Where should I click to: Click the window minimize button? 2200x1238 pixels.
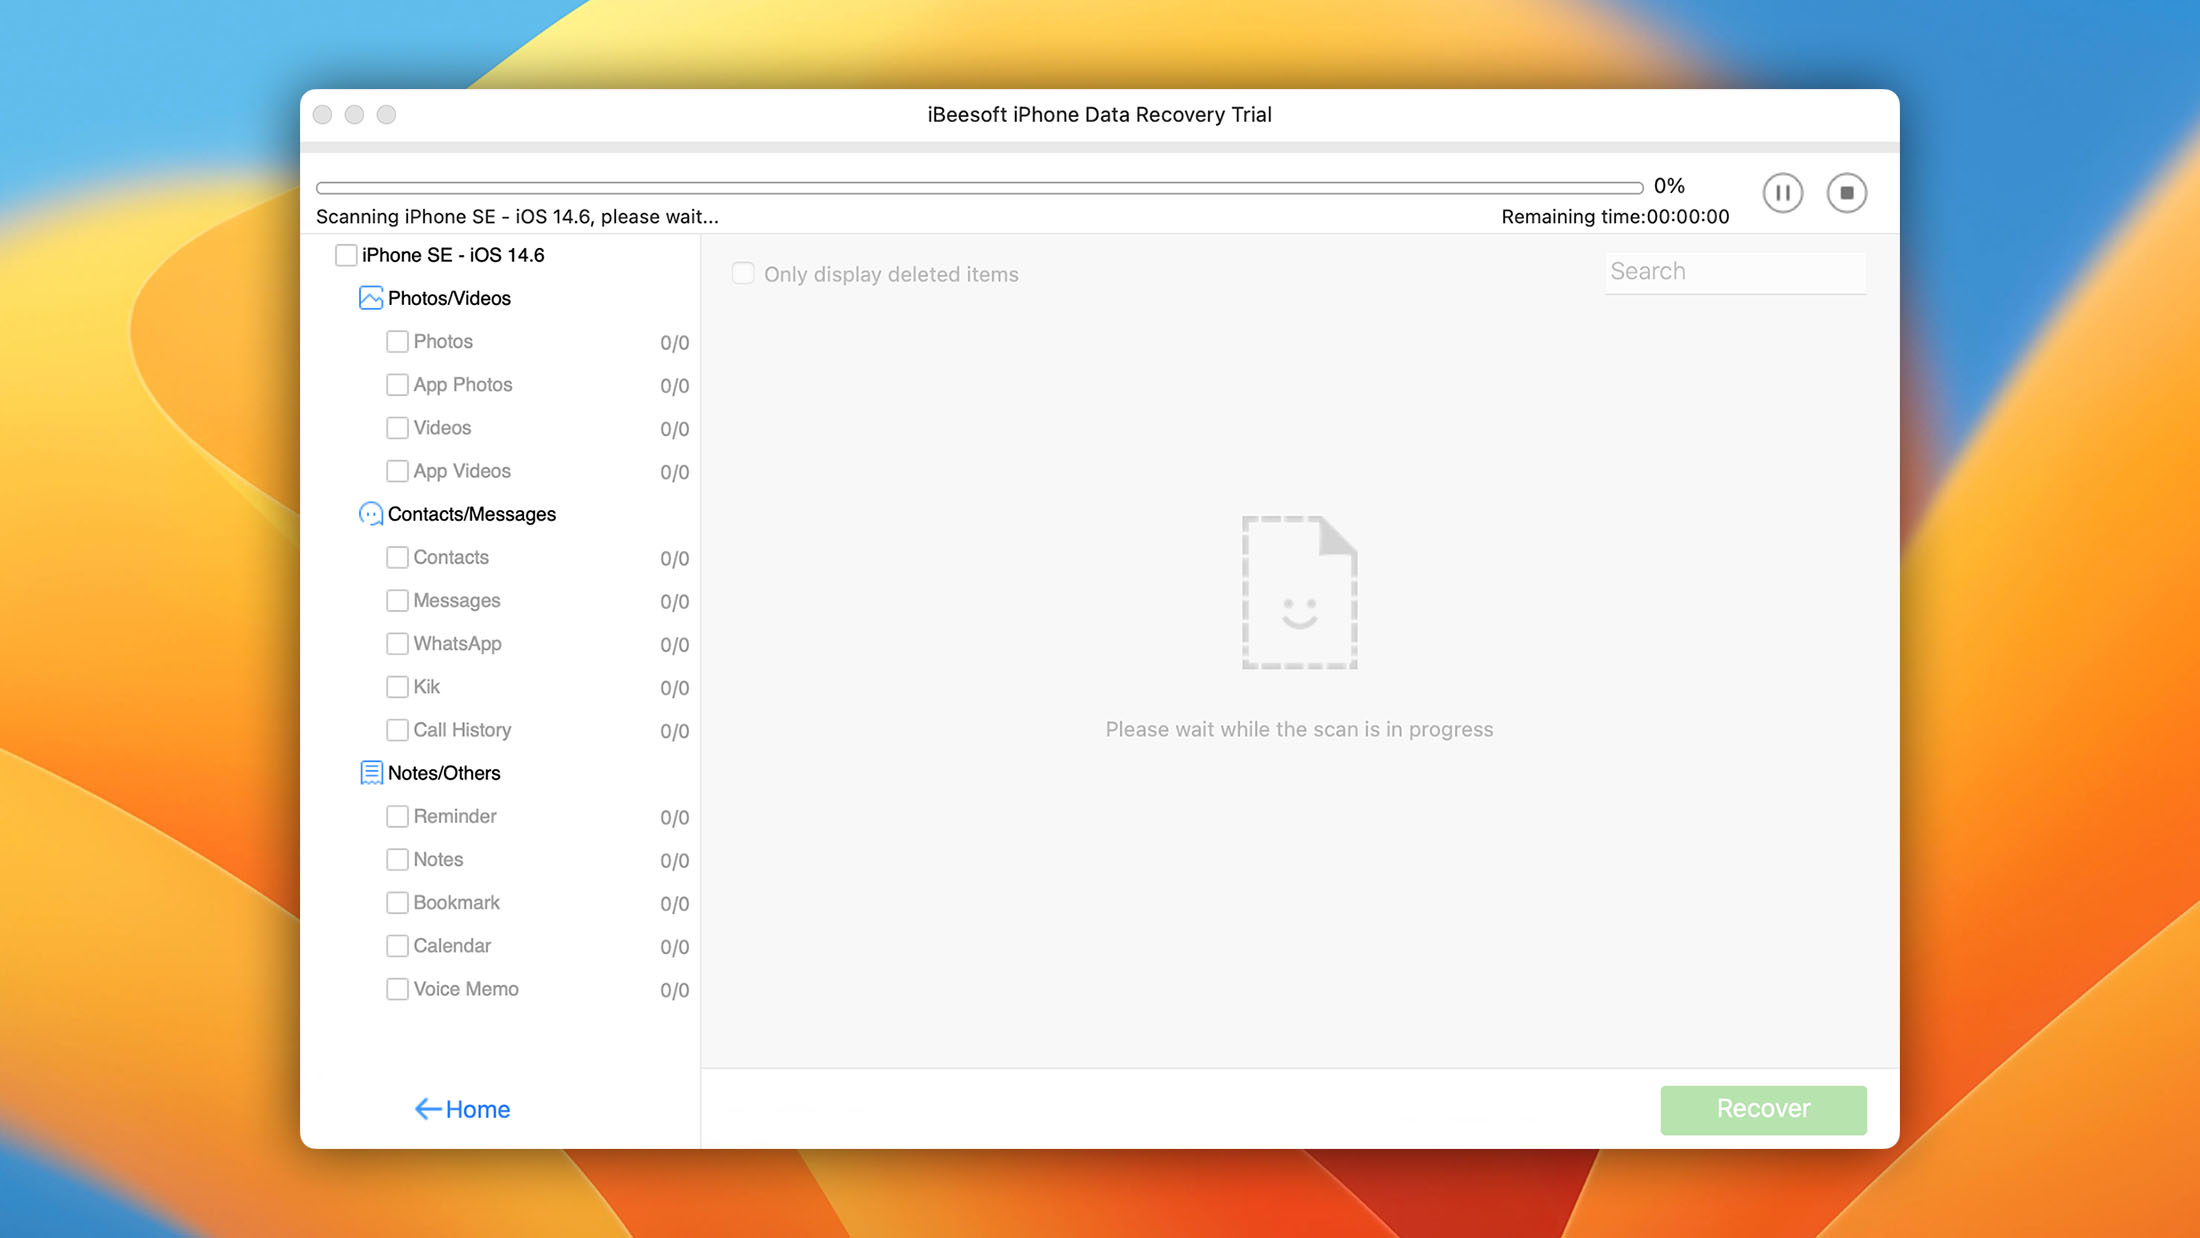click(x=354, y=115)
